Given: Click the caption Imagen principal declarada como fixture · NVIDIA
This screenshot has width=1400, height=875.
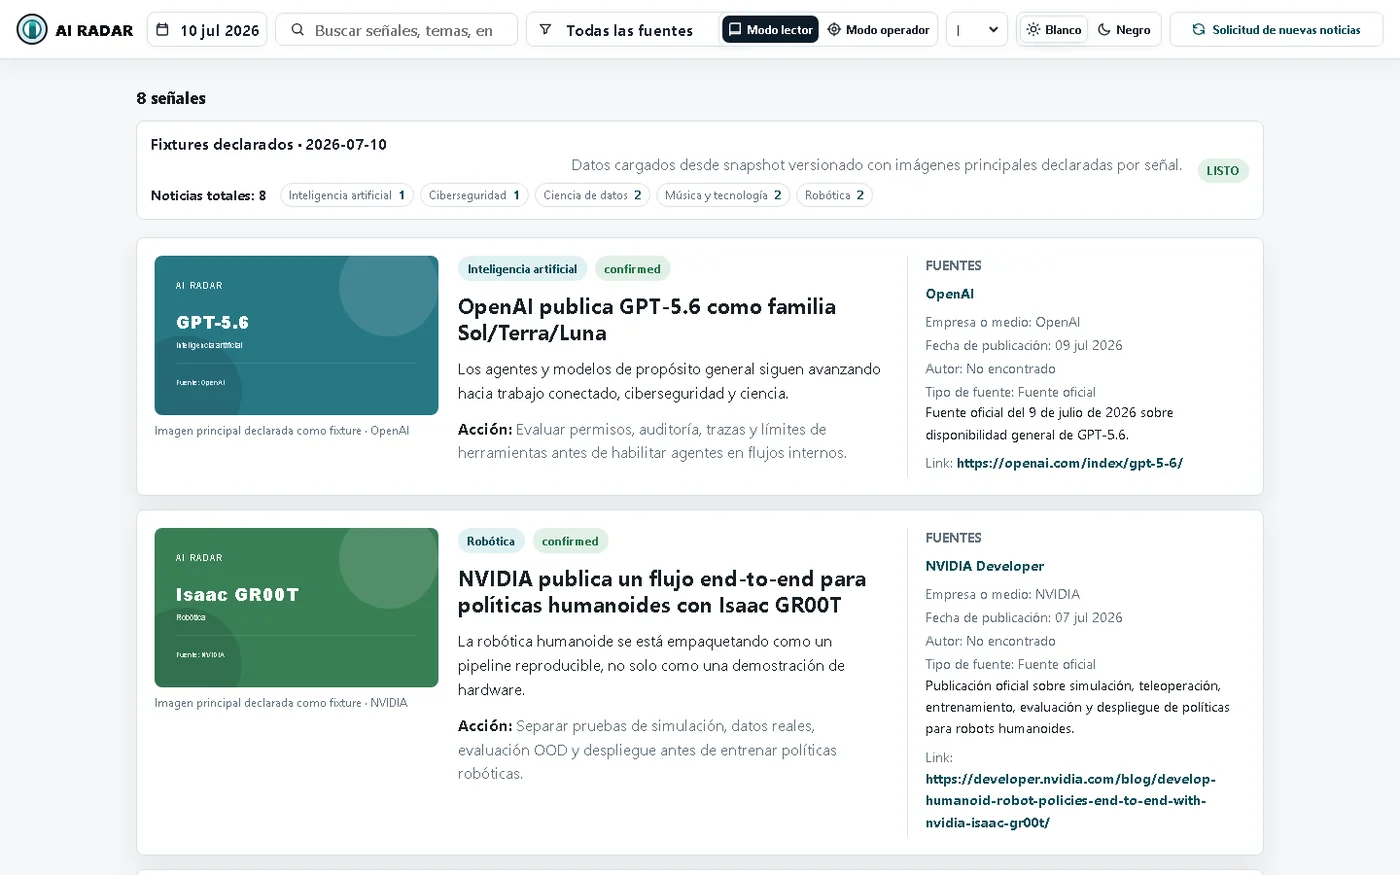Looking at the screenshot, I should coord(281,703).
